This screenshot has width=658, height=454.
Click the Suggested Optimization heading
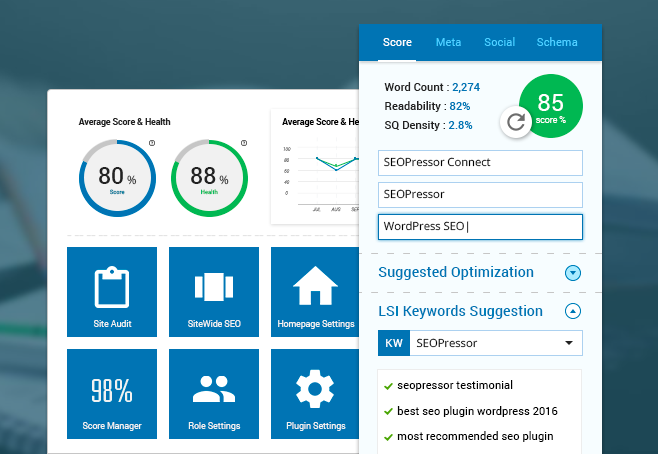(456, 272)
